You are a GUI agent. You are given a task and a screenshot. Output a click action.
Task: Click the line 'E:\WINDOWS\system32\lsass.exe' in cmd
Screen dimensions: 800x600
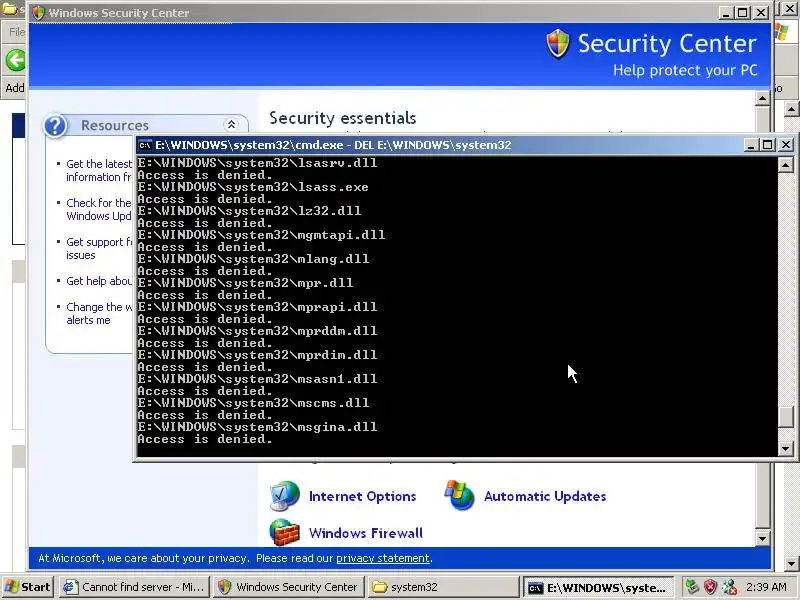tap(253, 187)
